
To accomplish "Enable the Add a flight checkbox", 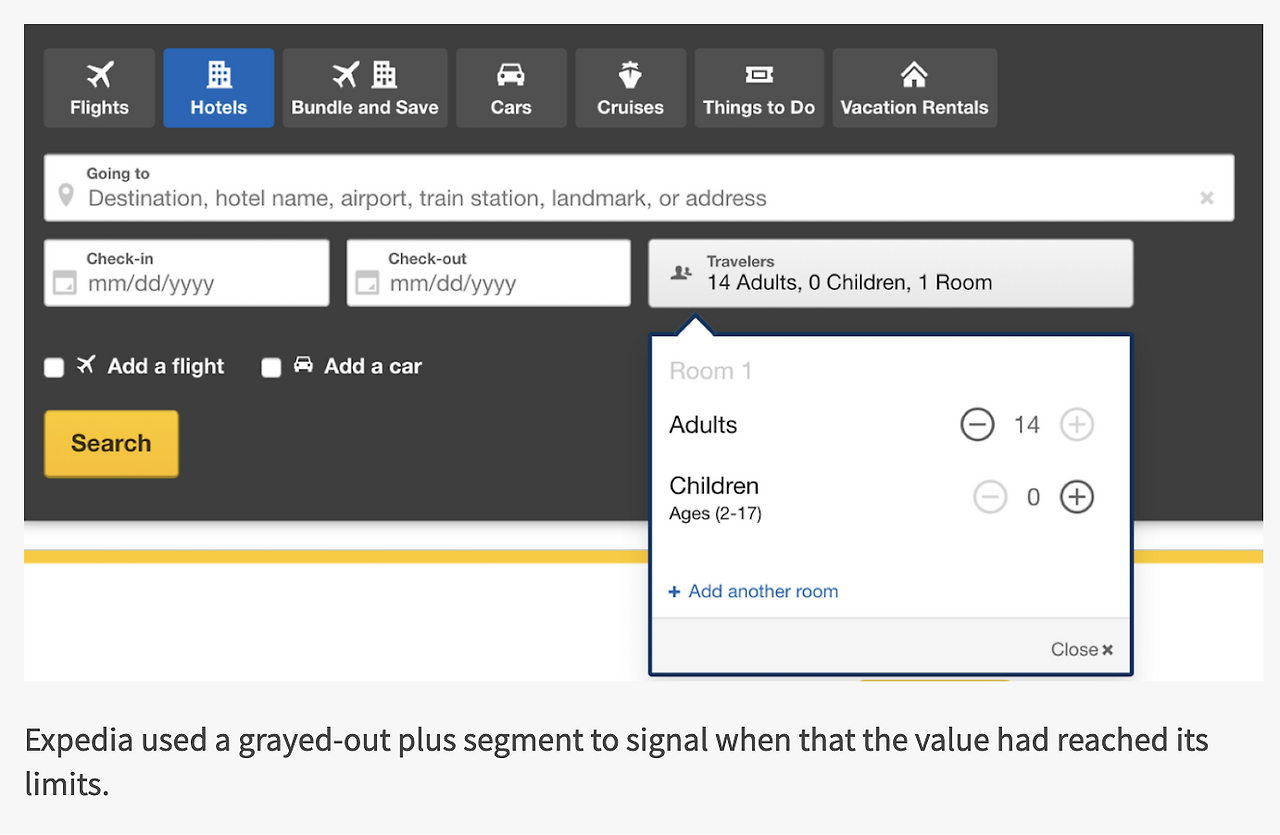I will point(54,368).
